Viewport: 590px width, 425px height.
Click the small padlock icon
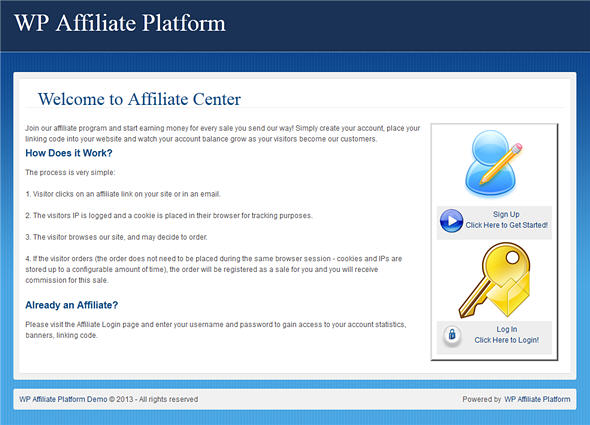pyautogui.click(x=452, y=334)
